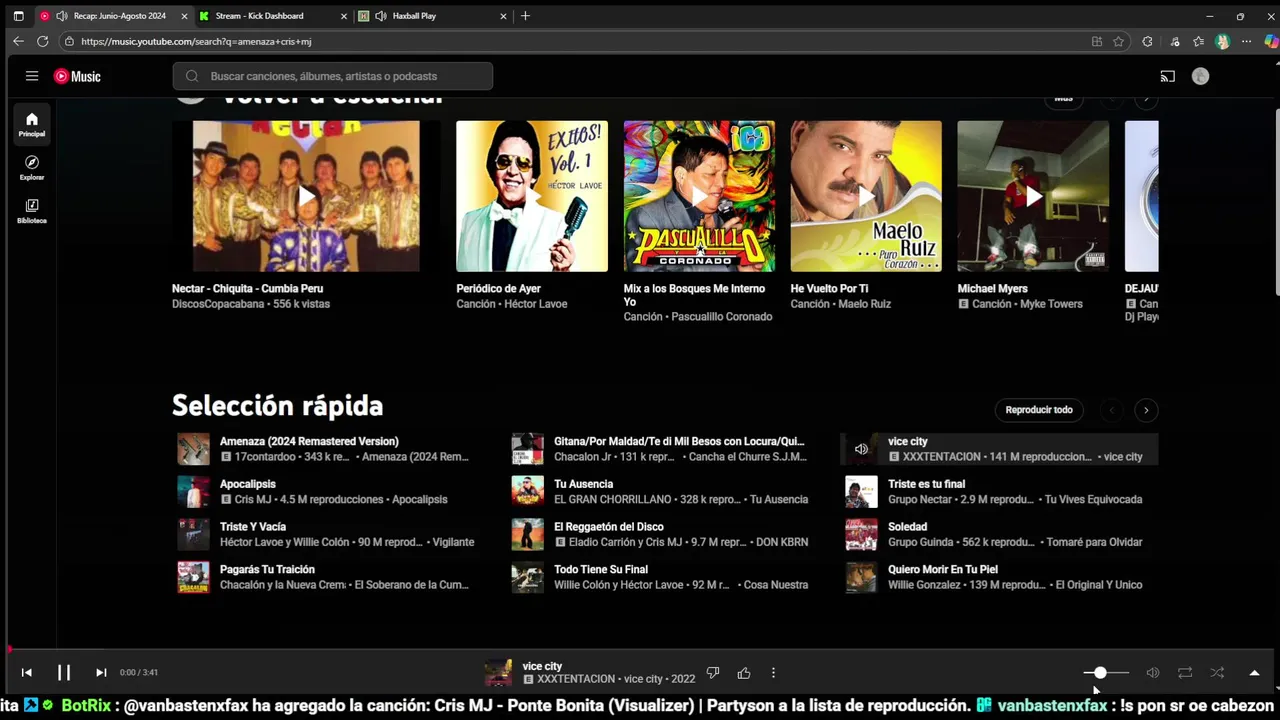Screen dimensions: 1280x720
Task: Reload the page
Action: [x=42, y=41]
